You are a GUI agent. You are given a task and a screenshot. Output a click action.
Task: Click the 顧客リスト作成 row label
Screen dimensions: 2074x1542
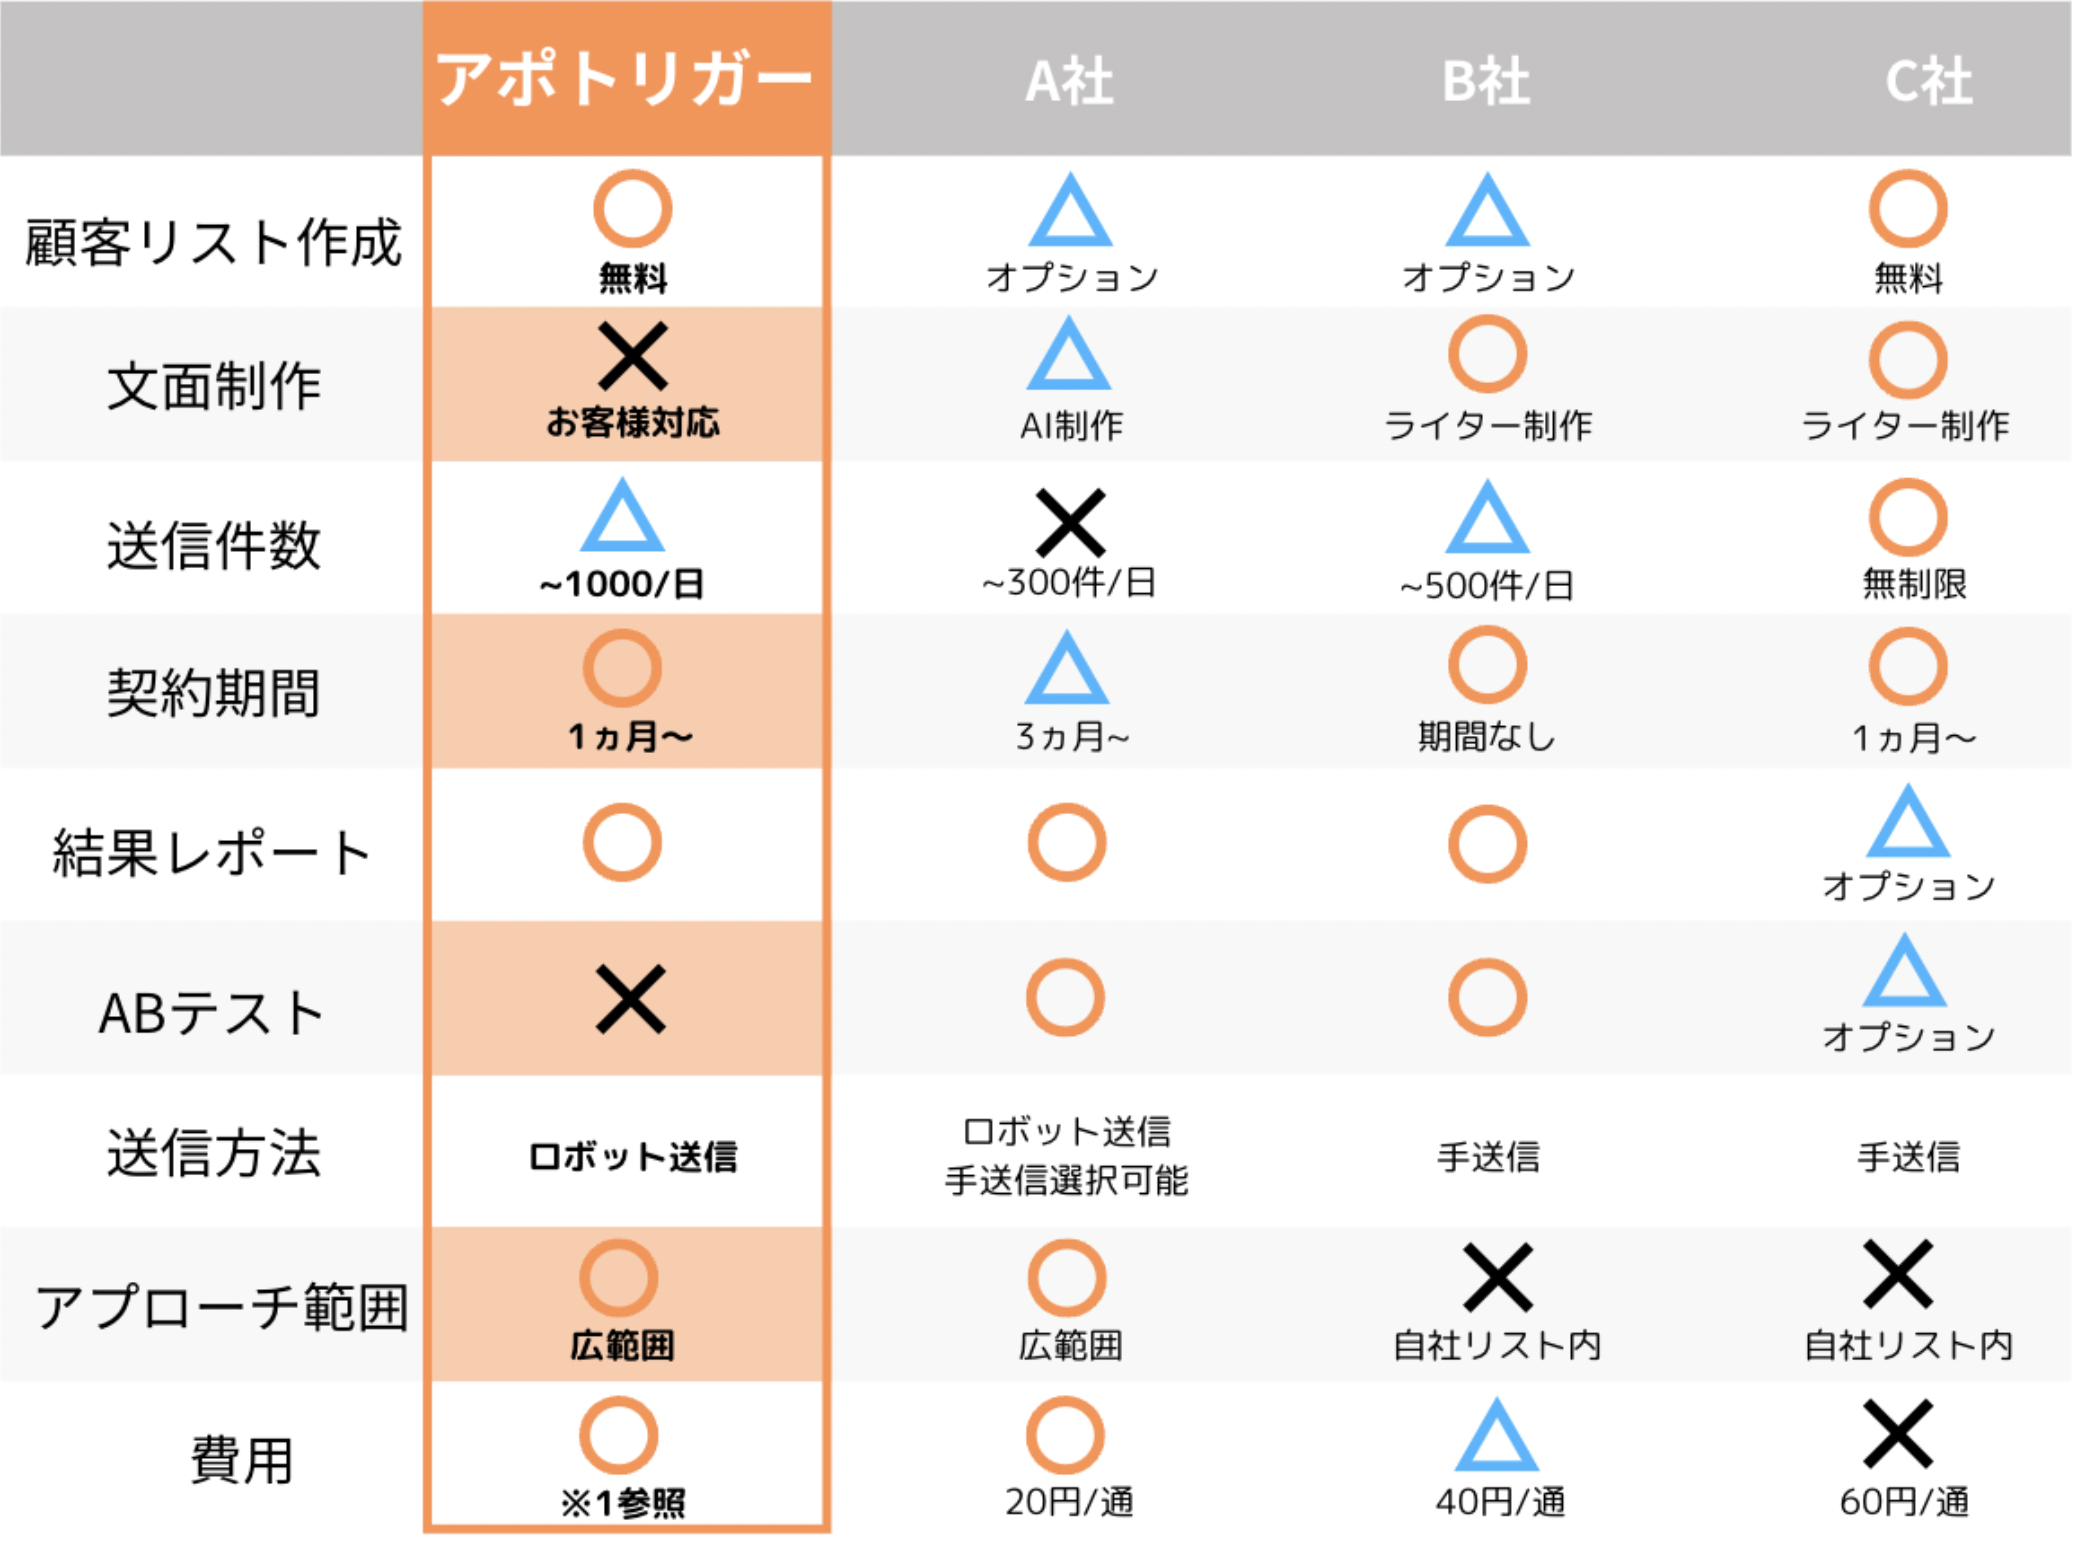tap(213, 242)
